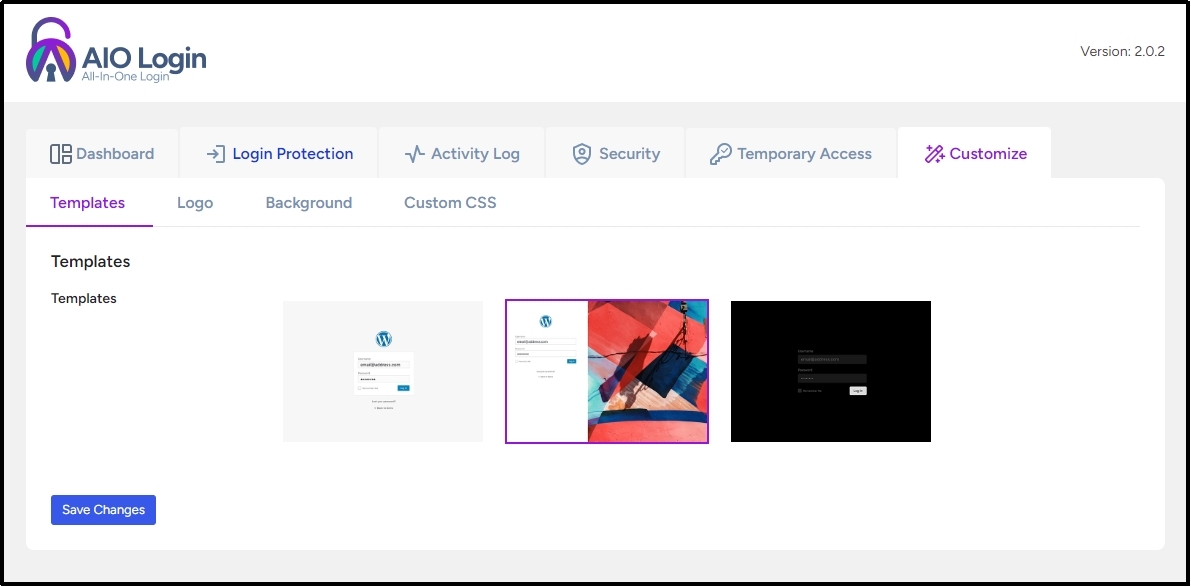Open the Temporary Access tab
The width and height of the screenshot is (1191, 587).
(x=791, y=153)
